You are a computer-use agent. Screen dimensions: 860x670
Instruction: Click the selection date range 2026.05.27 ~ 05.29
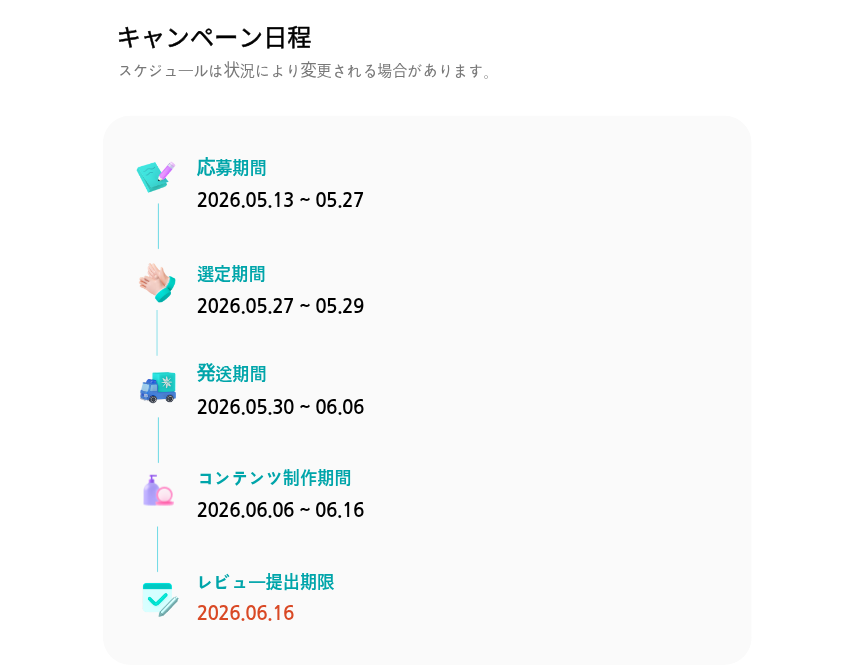280,306
